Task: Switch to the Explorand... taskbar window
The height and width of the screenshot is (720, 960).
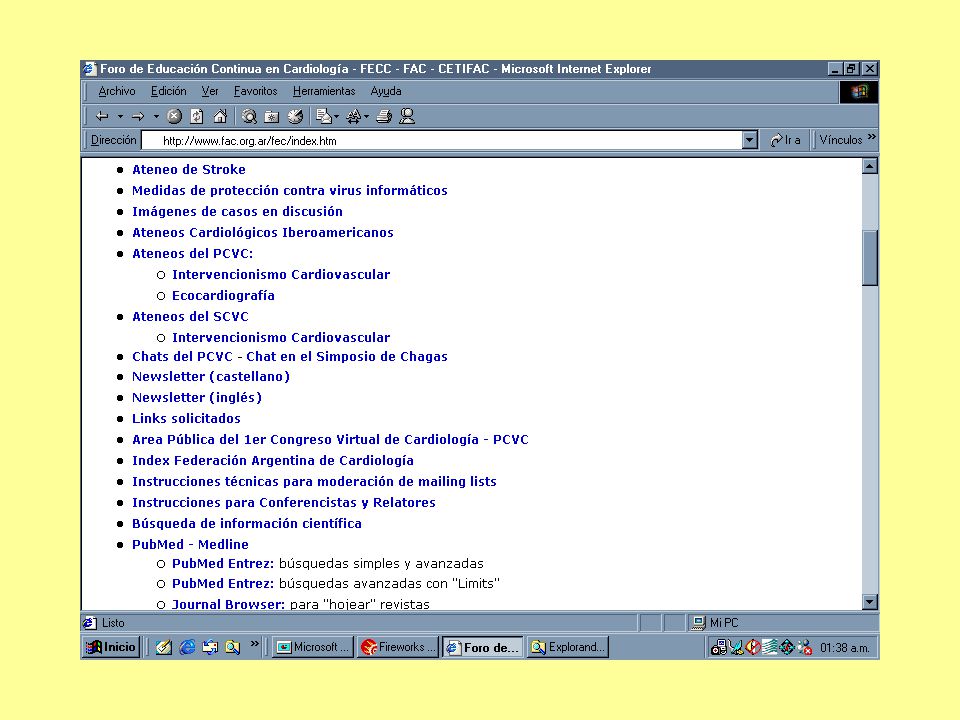Action: point(568,647)
